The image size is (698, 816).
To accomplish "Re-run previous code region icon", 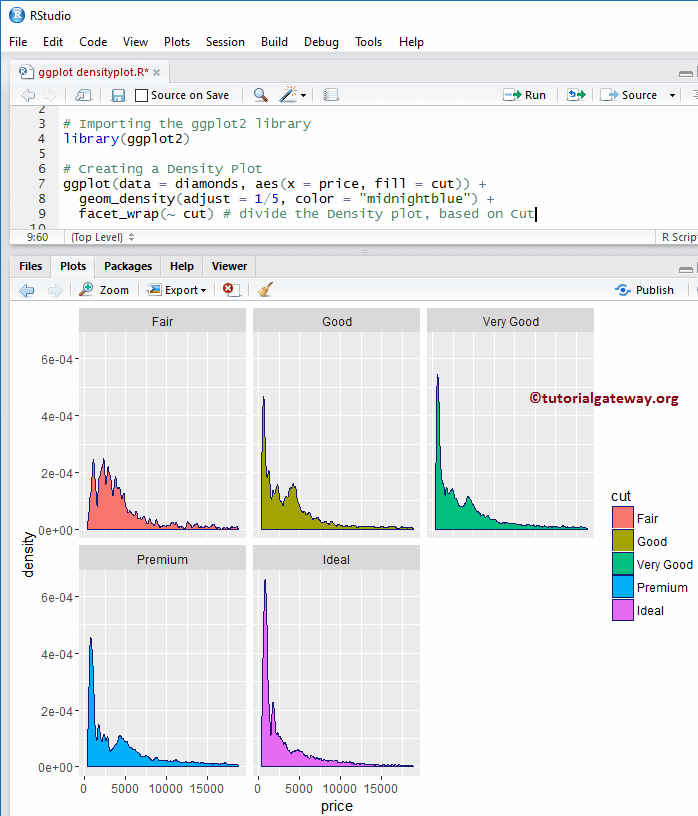I will pos(576,95).
